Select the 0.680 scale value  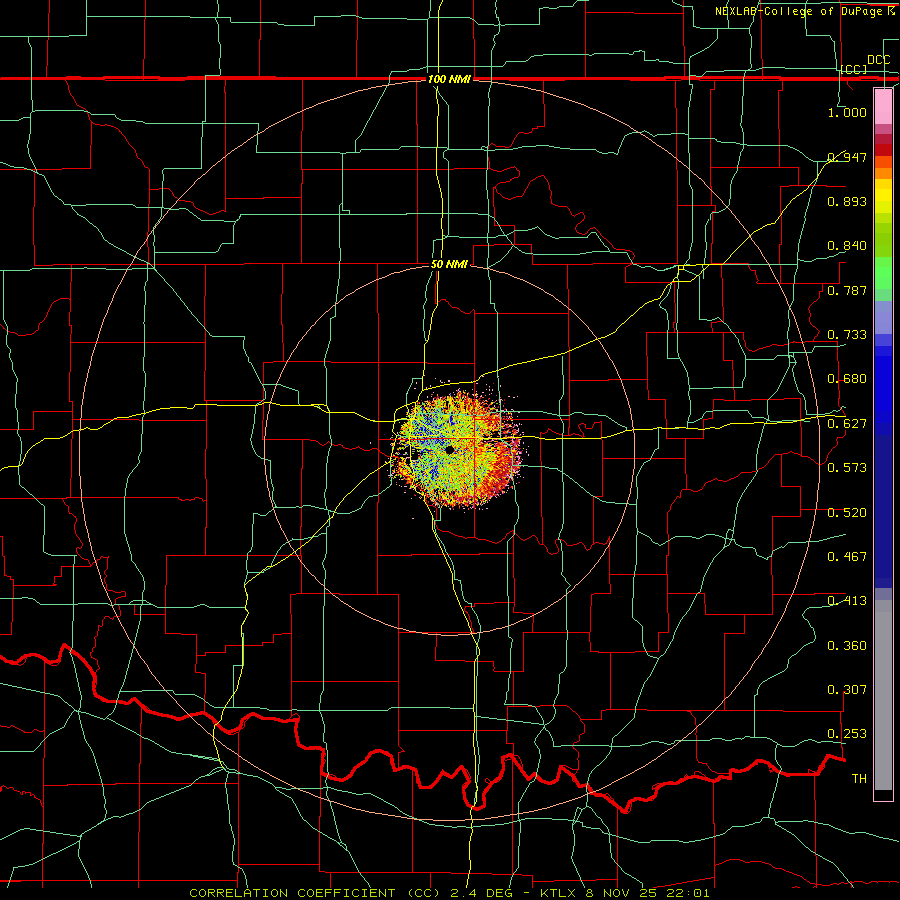(x=847, y=379)
